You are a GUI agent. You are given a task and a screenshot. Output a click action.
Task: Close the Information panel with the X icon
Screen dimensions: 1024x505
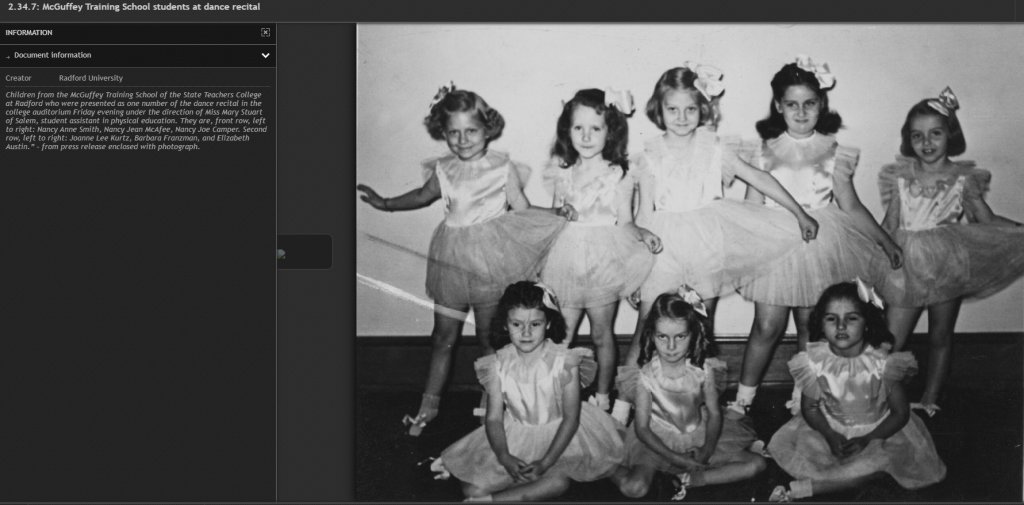(265, 32)
